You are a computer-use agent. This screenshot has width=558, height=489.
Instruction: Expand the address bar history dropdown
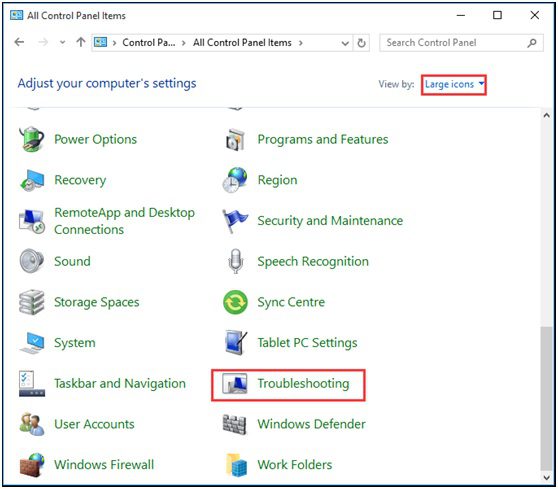(x=345, y=43)
